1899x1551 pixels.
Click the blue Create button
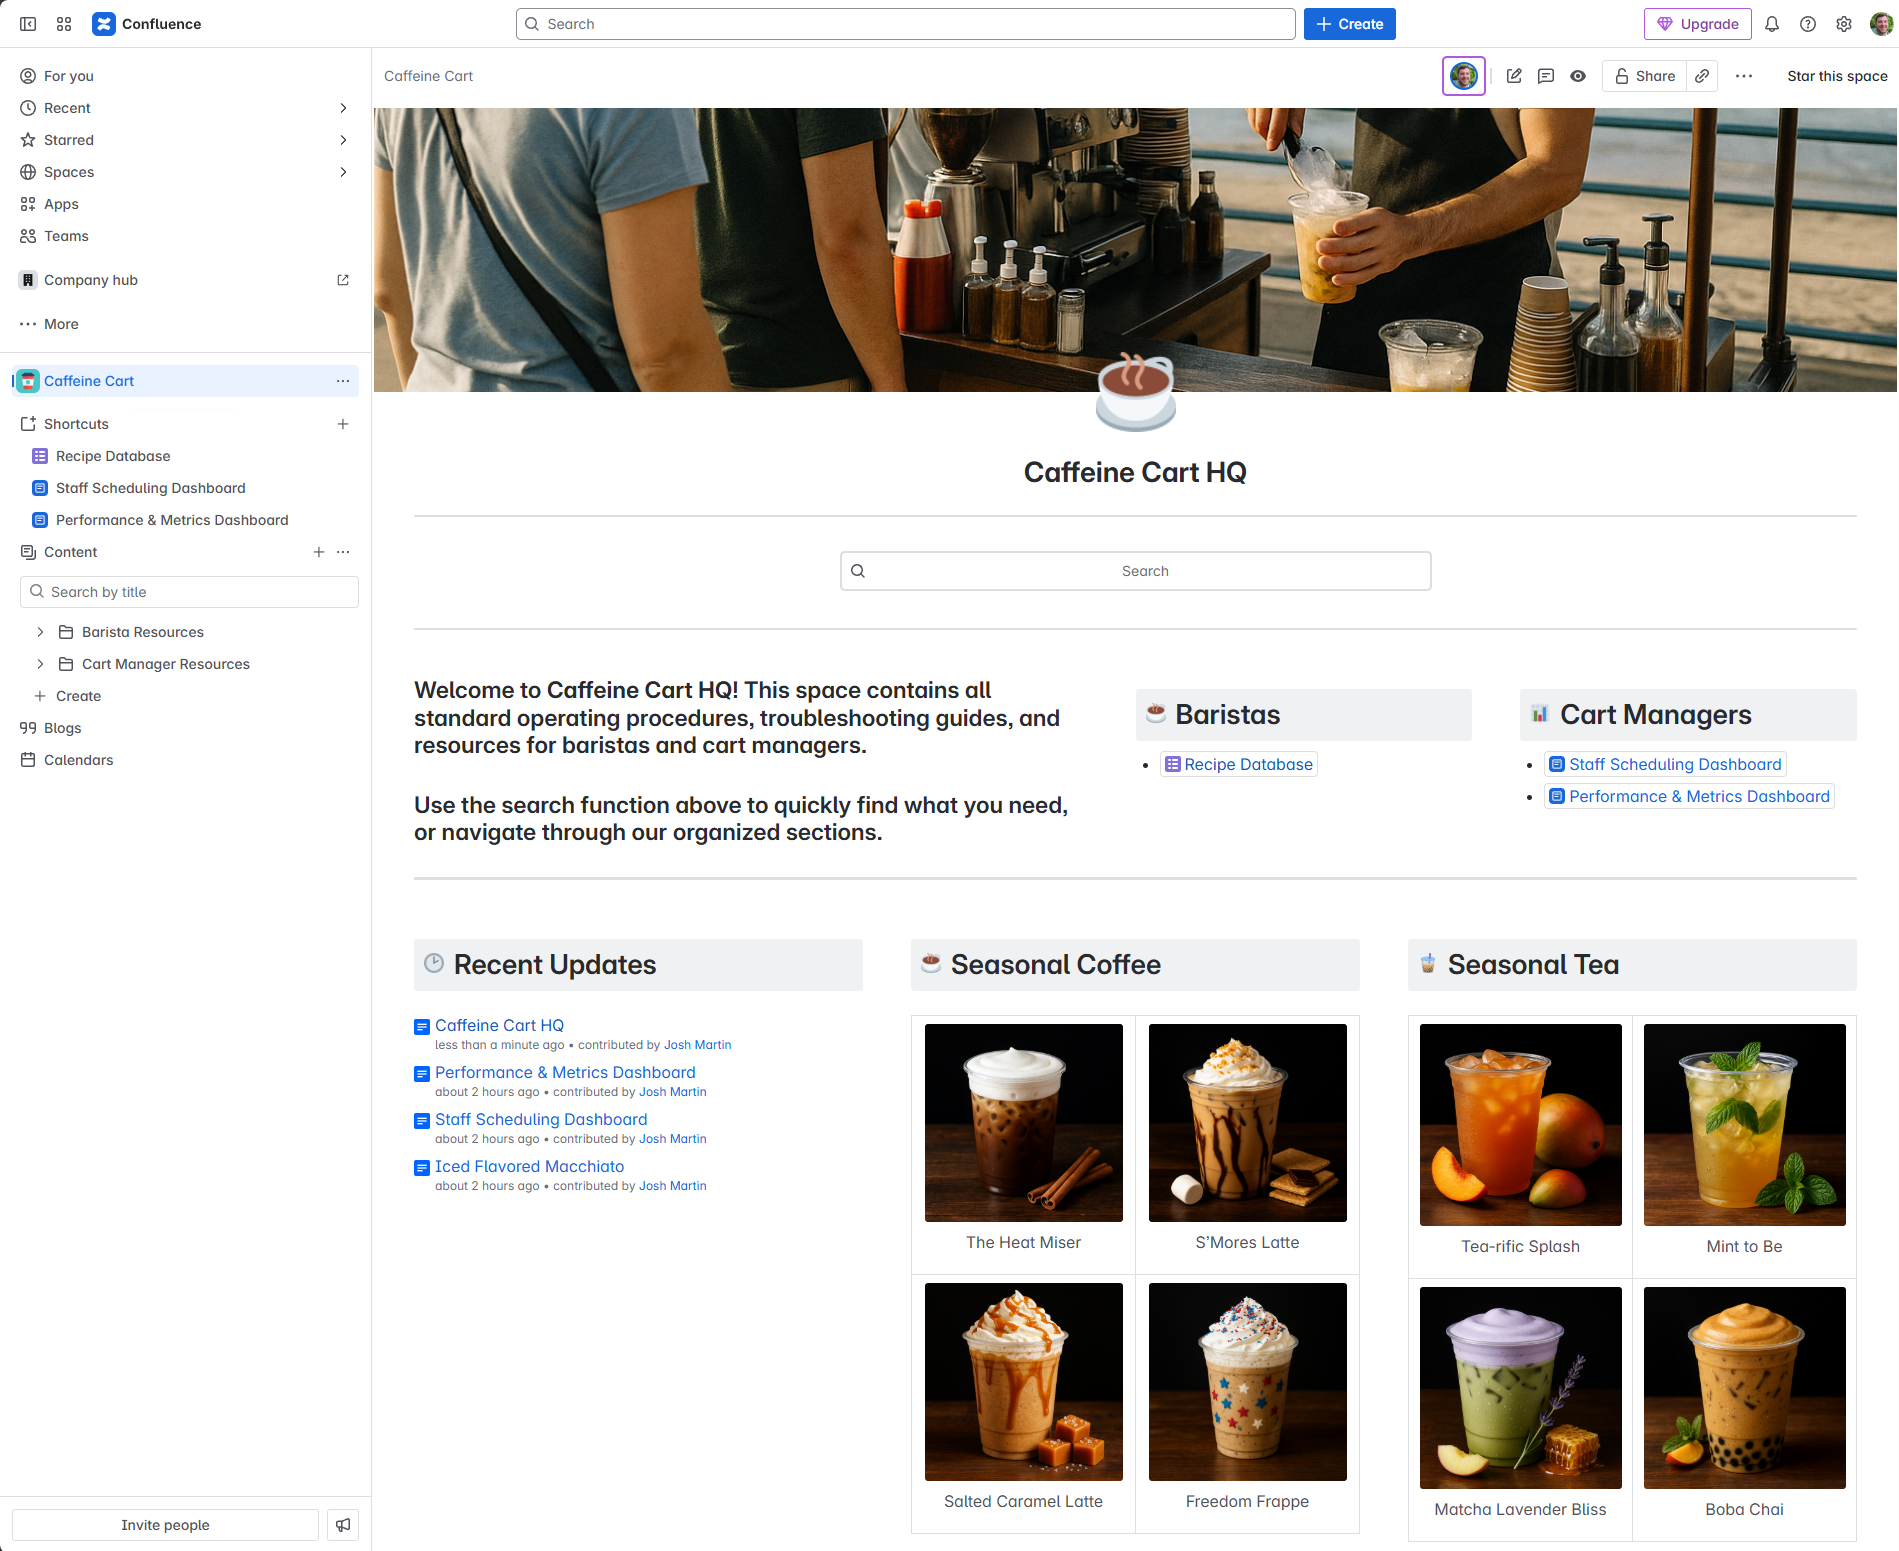[x=1349, y=24]
